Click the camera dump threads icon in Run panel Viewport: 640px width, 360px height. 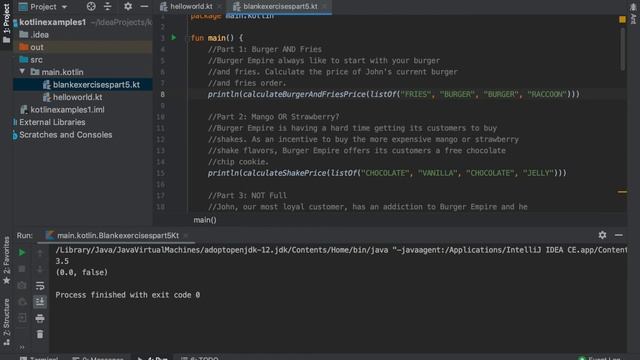pyautogui.click(x=22, y=285)
